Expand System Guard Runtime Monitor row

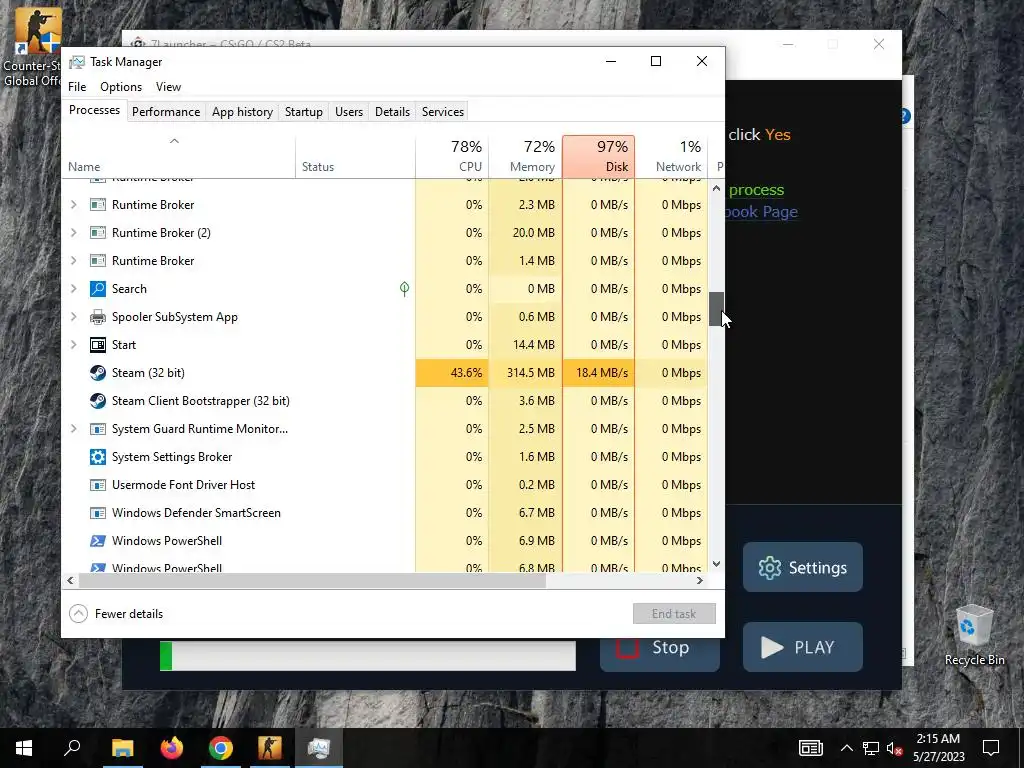(74, 429)
